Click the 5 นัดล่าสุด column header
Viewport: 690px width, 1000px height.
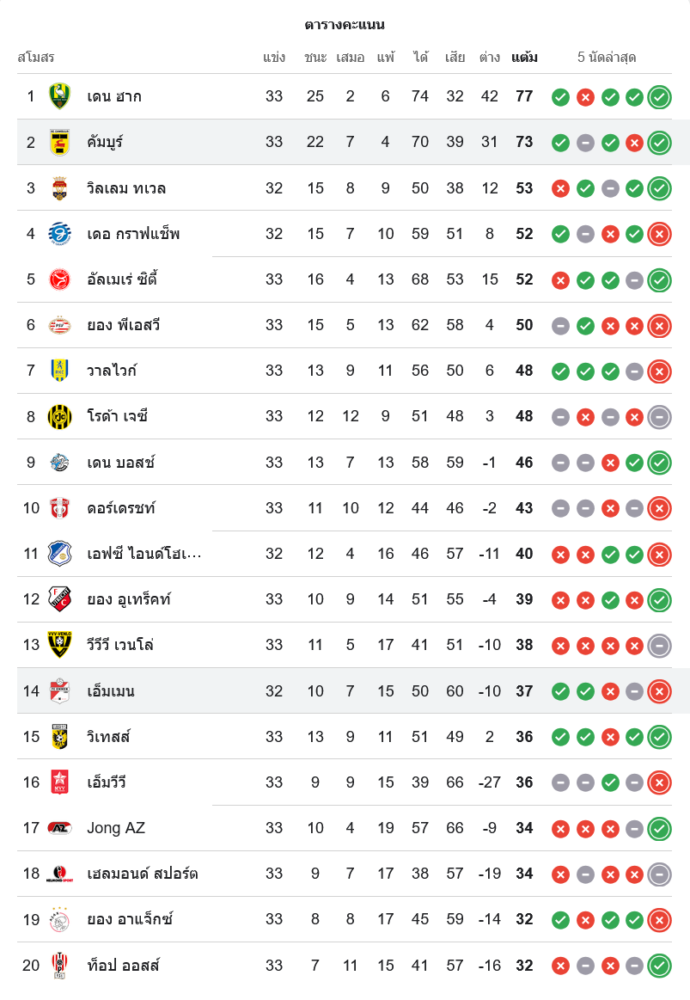pyautogui.click(x=607, y=57)
